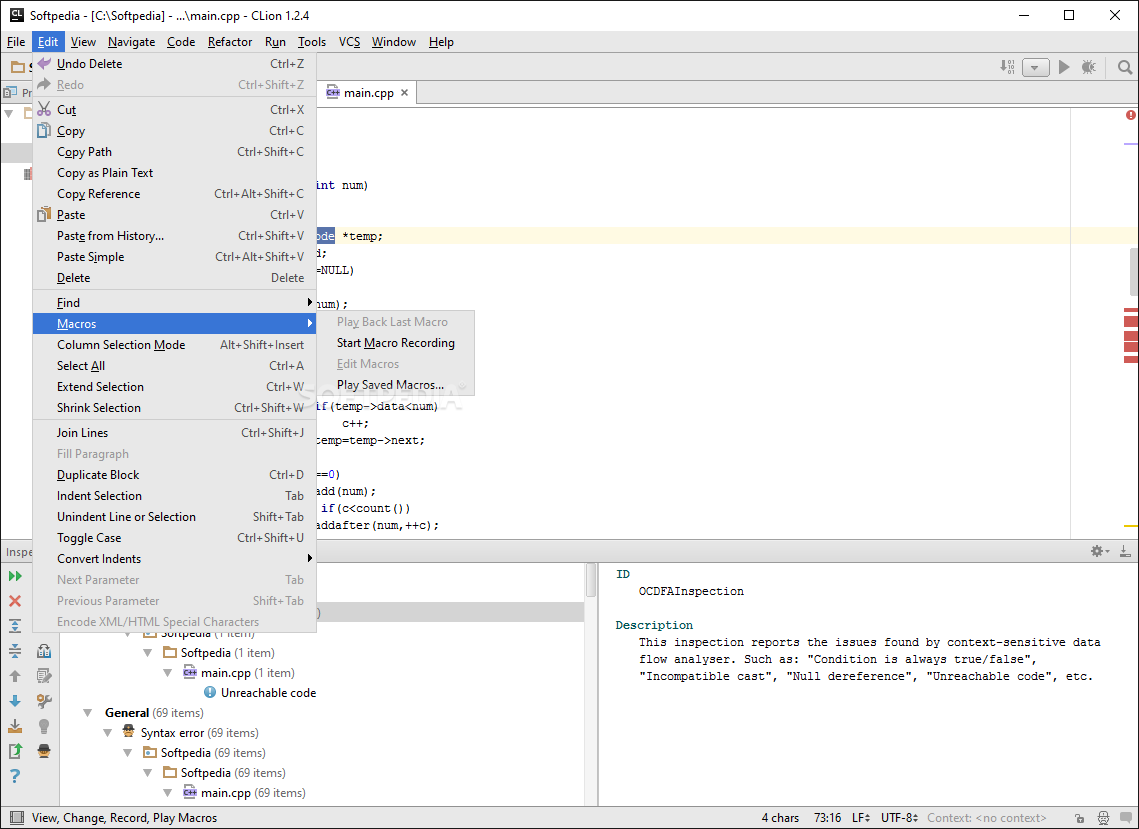Click Collapse All icon in inspection toolbar

pyautogui.click(x=15, y=651)
